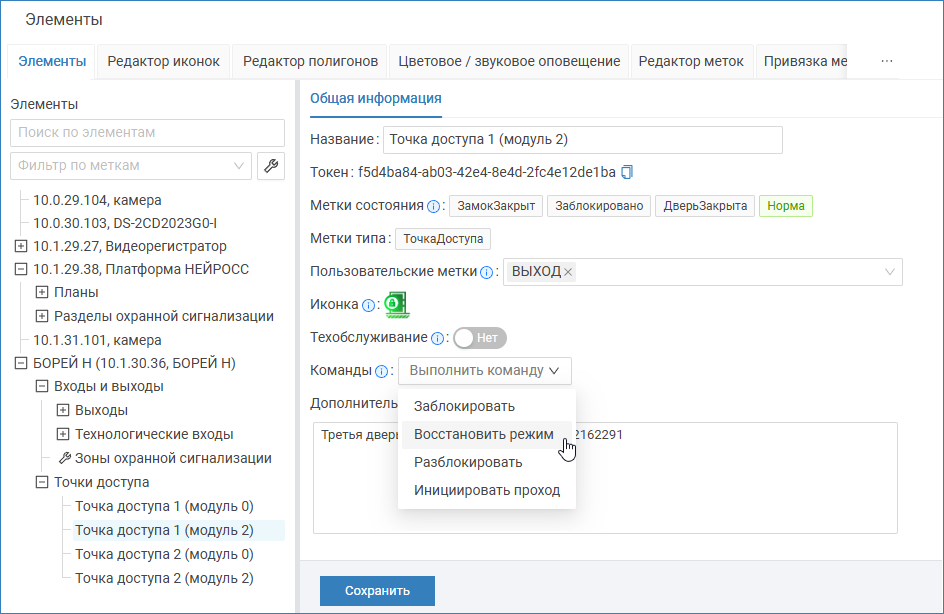Copy the token using the copy icon
The height and width of the screenshot is (614, 944).
coord(627,172)
